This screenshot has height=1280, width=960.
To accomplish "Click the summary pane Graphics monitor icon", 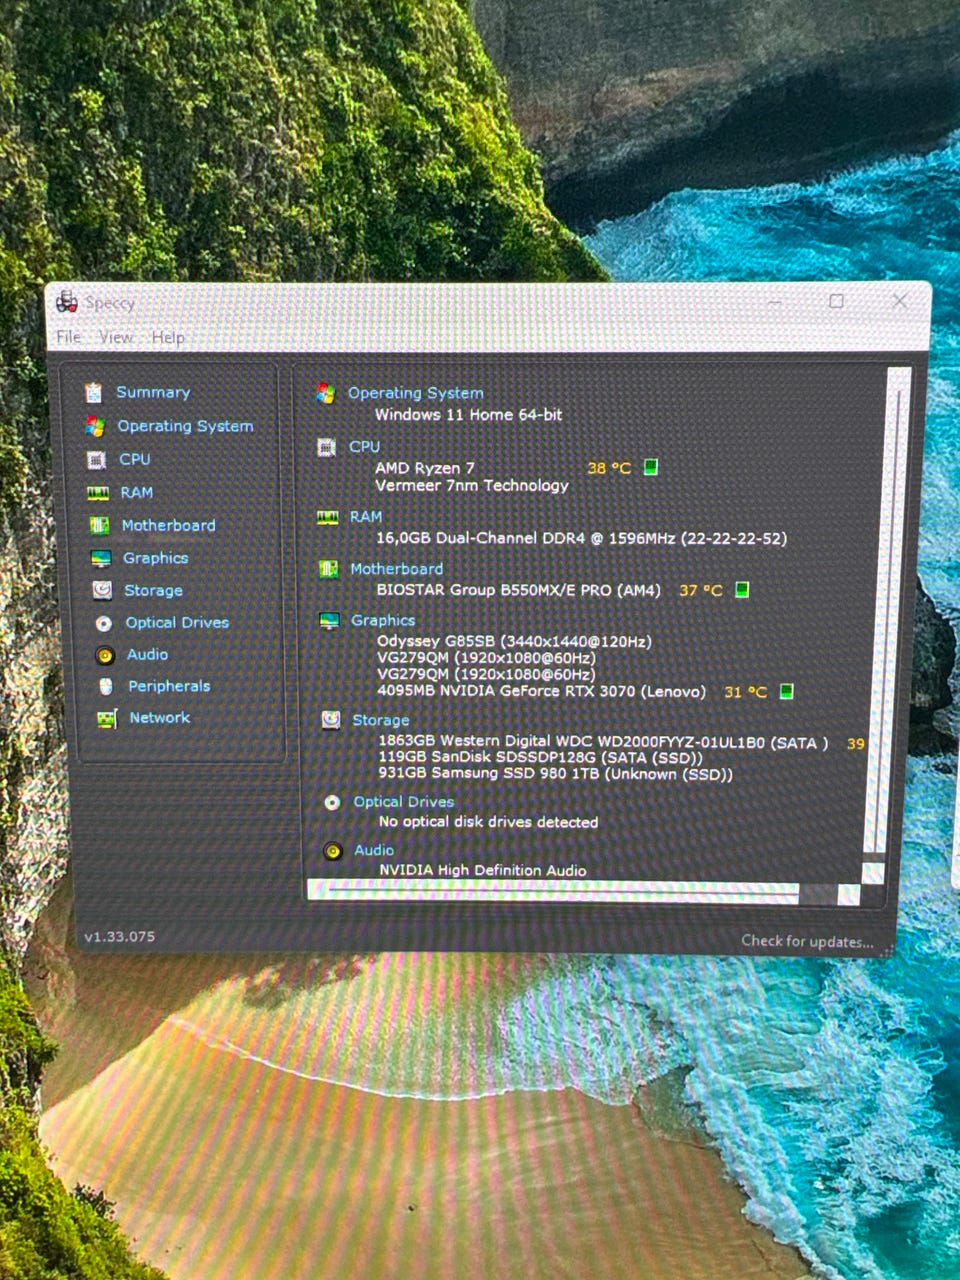I will [329, 621].
